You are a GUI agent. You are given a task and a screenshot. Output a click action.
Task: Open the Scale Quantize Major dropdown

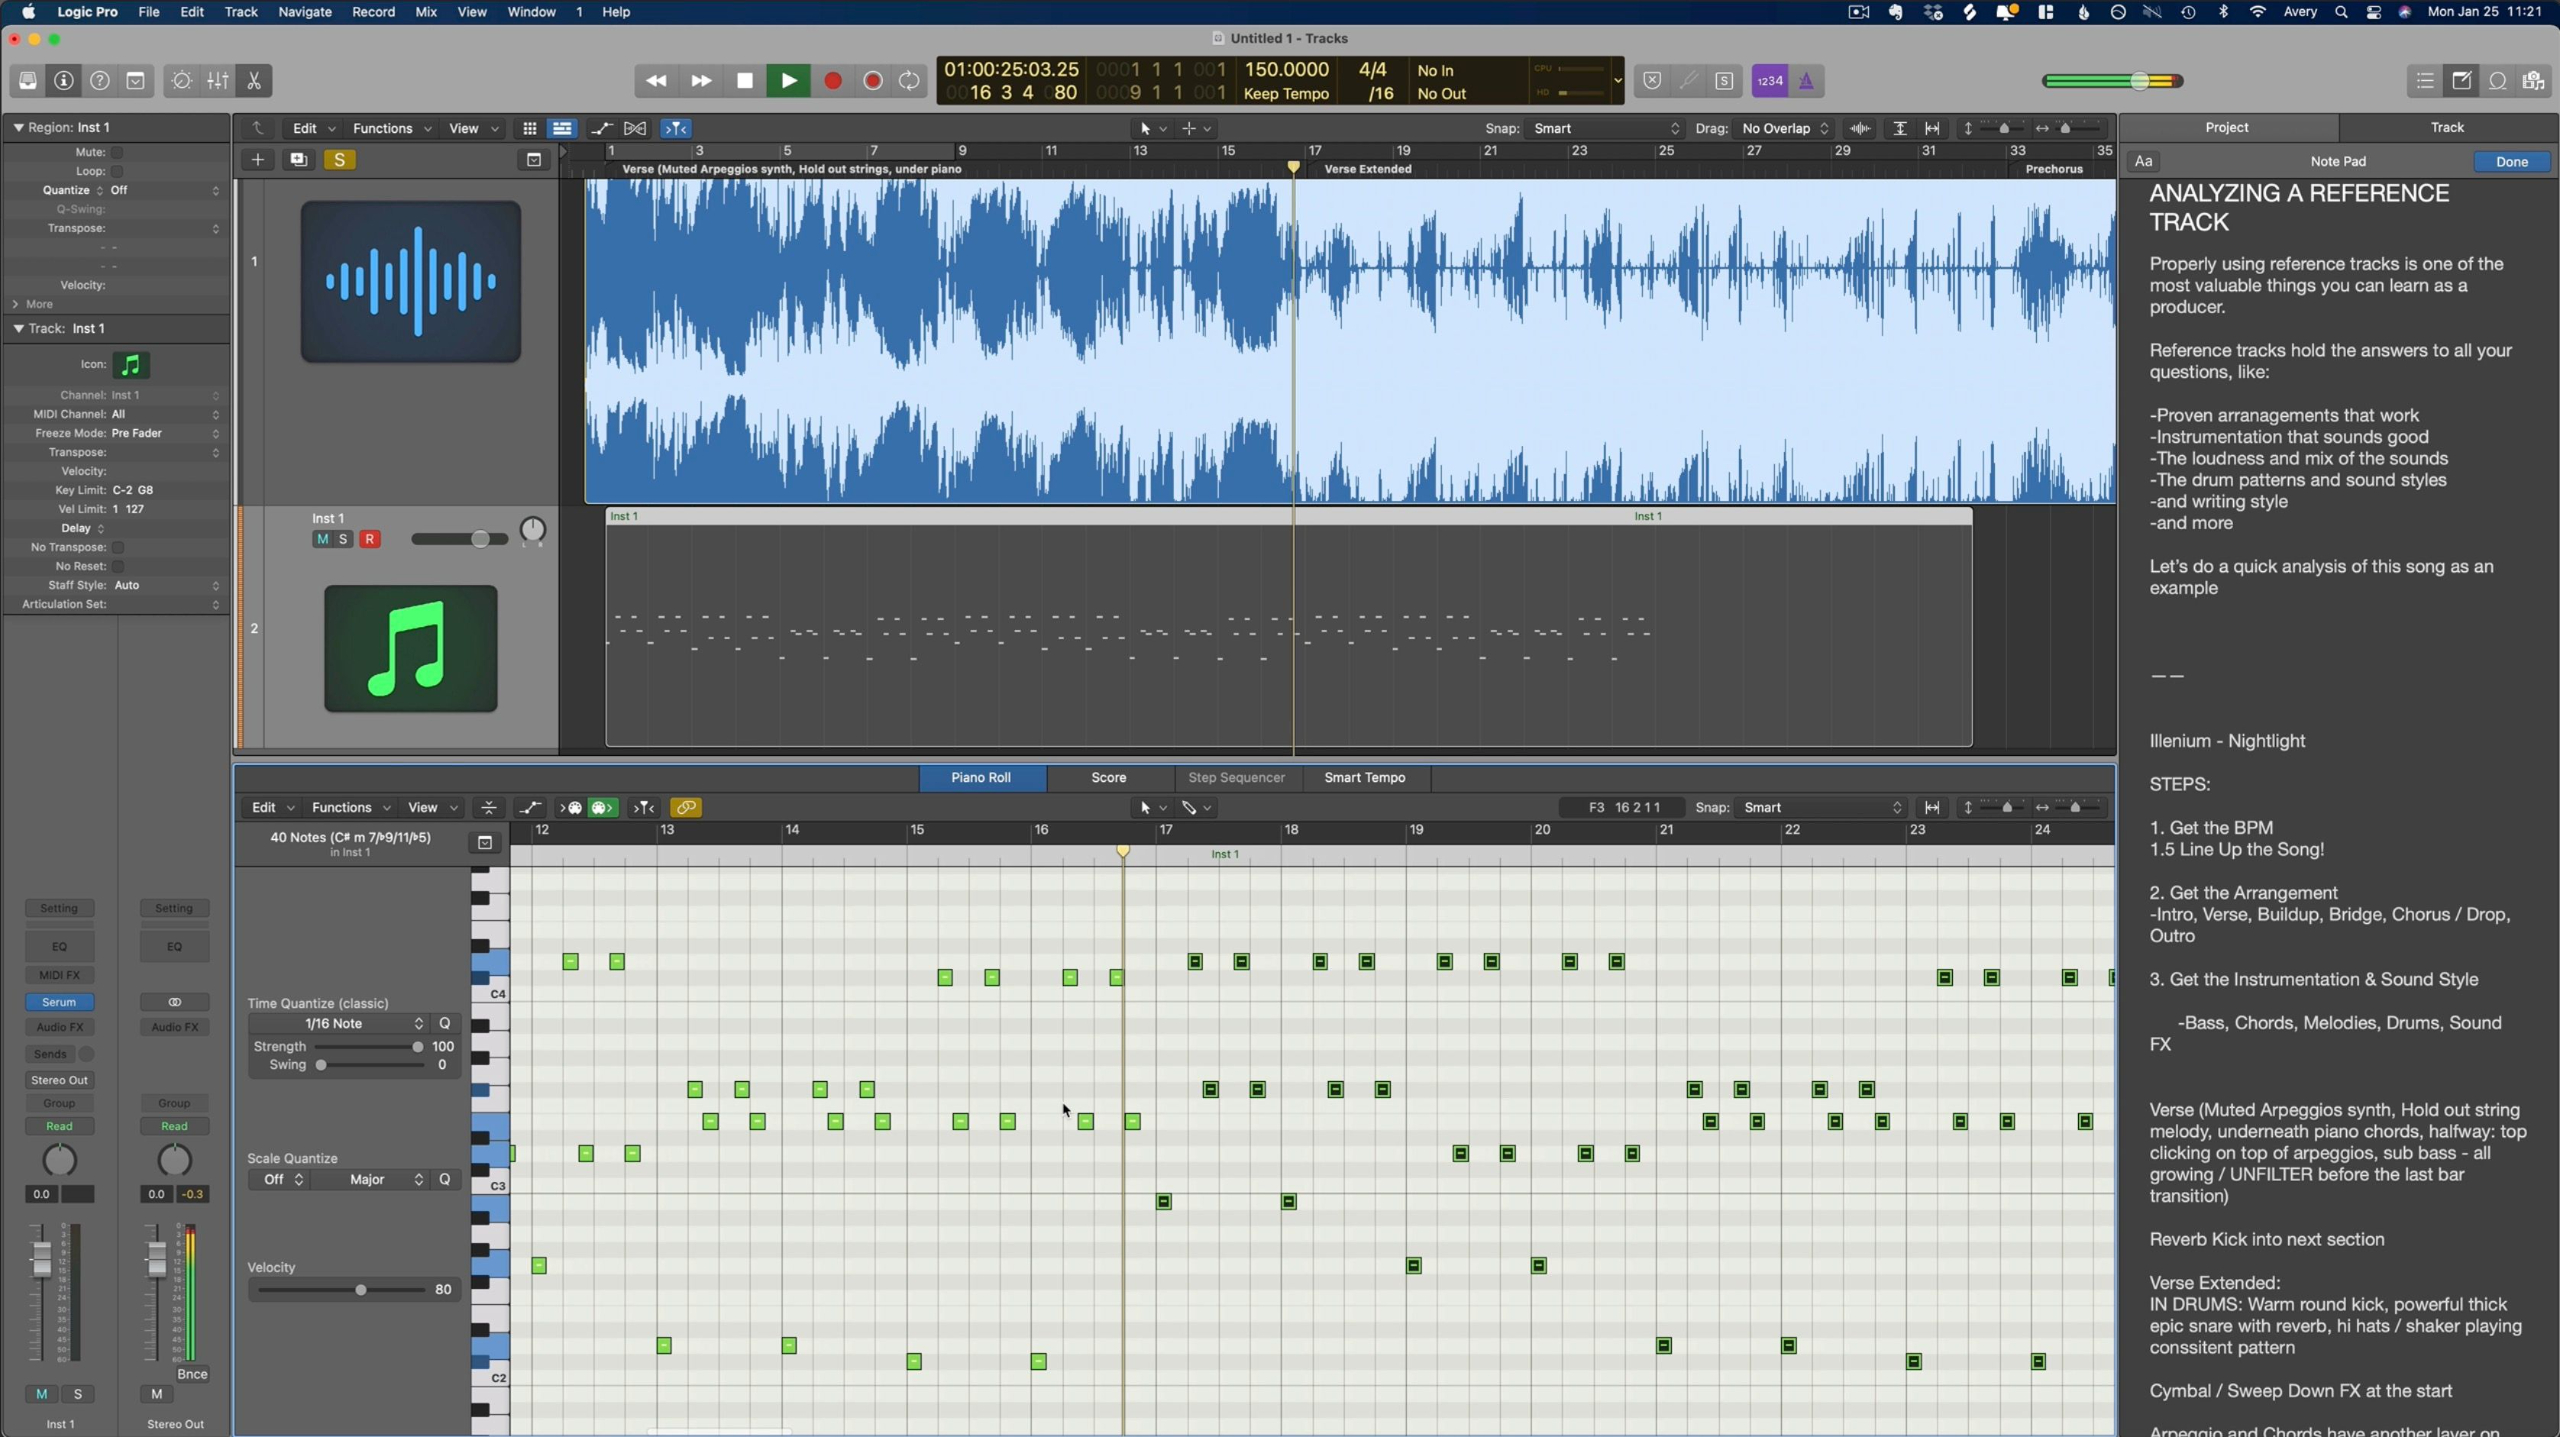pyautogui.click(x=369, y=1180)
